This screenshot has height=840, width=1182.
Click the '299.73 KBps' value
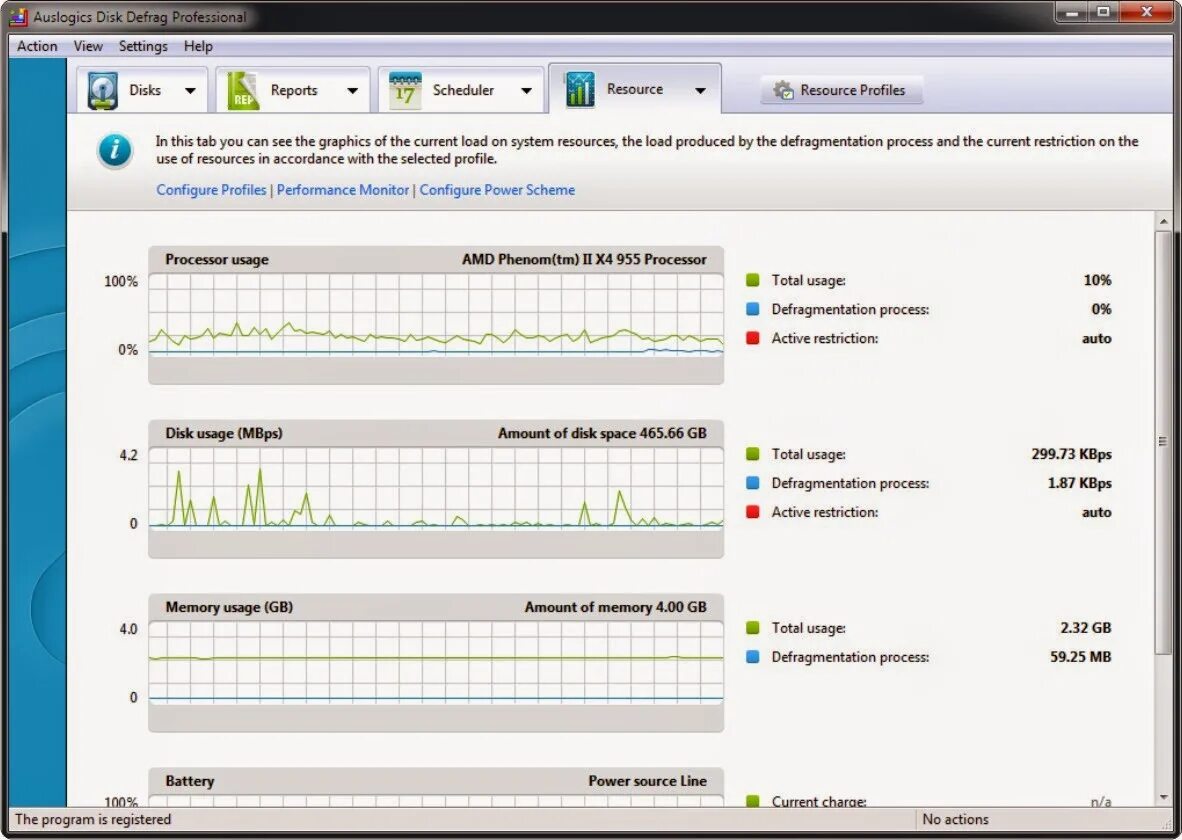click(x=1071, y=454)
